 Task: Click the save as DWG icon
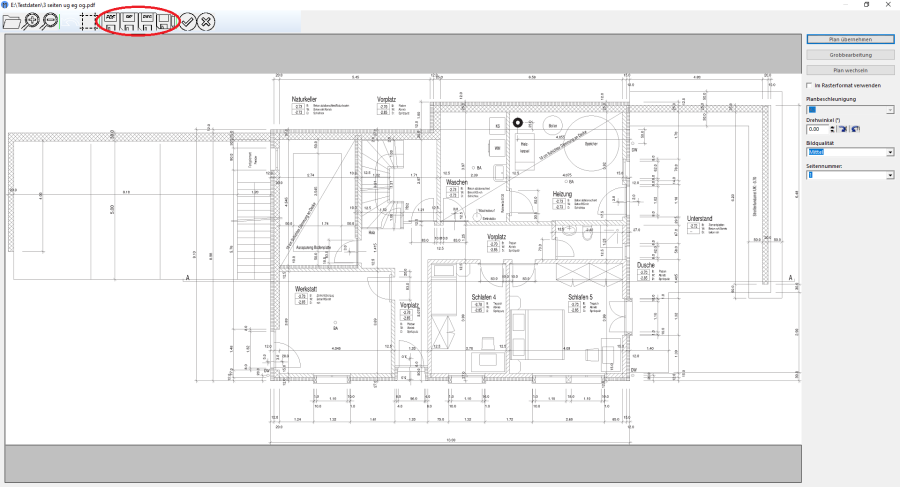click(148, 20)
